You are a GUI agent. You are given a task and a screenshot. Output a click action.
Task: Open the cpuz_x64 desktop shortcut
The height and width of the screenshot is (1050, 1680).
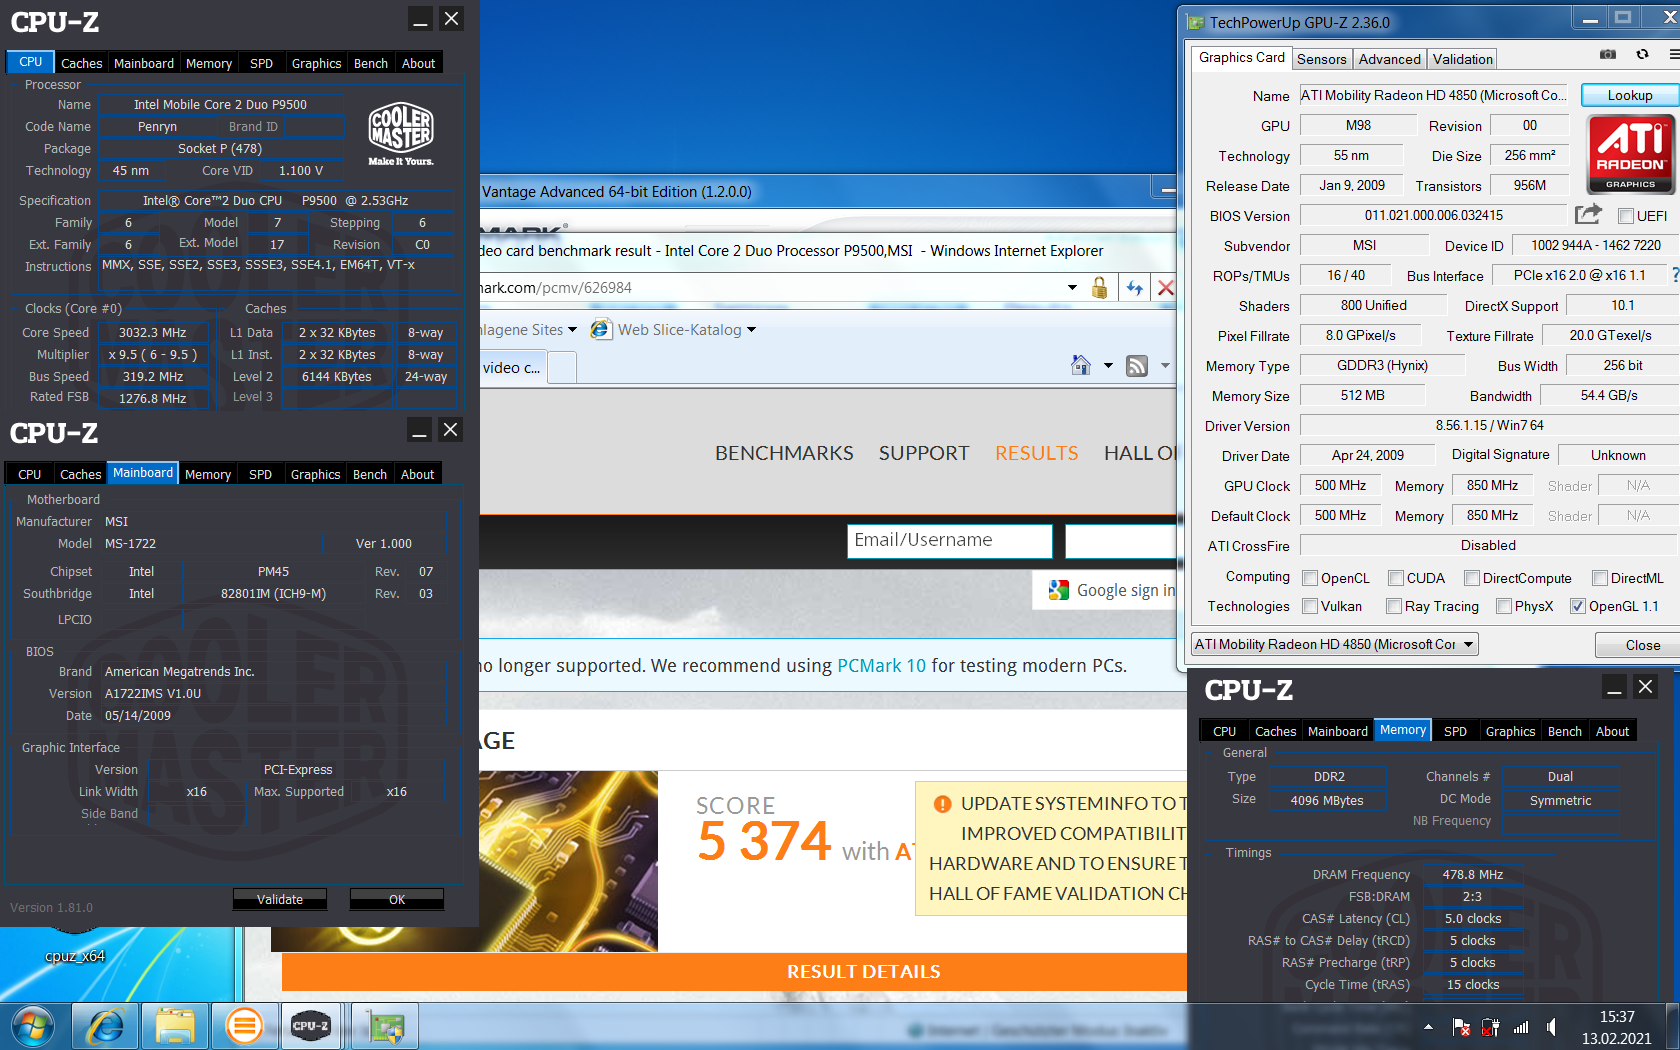pyautogui.click(x=74, y=955)
